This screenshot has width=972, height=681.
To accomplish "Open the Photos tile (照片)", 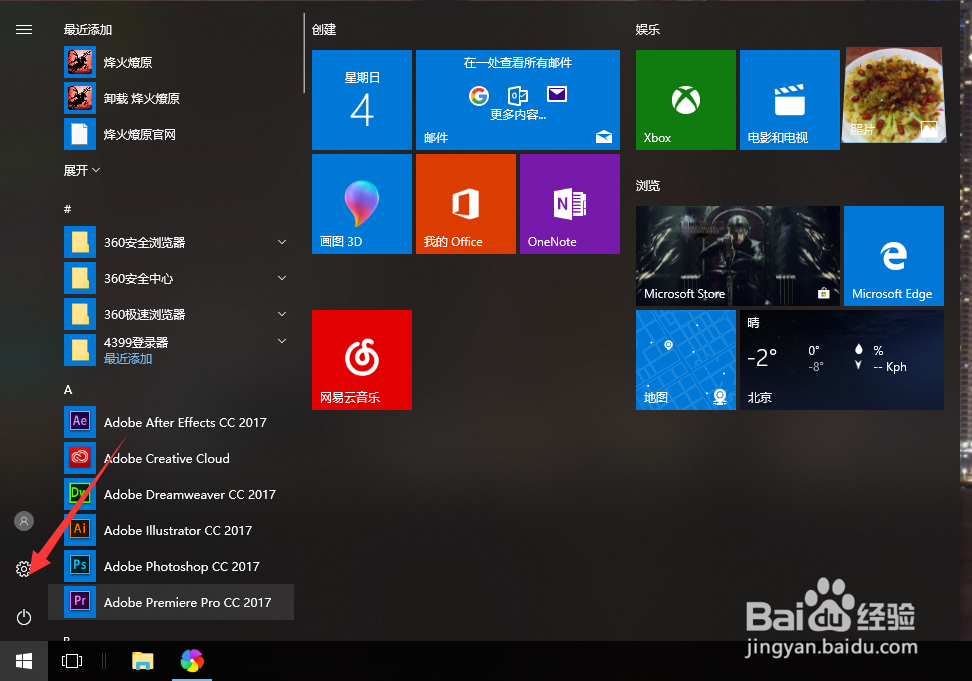I will pos(894,96).
